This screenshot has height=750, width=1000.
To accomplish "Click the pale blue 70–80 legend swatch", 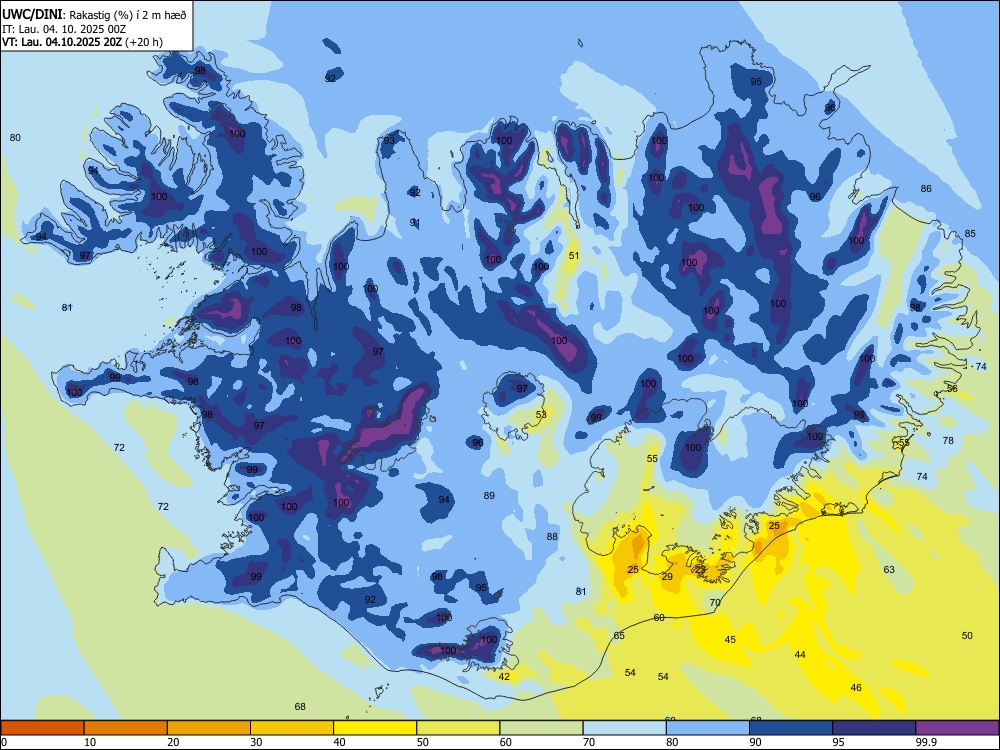I will tap(624, 728).
